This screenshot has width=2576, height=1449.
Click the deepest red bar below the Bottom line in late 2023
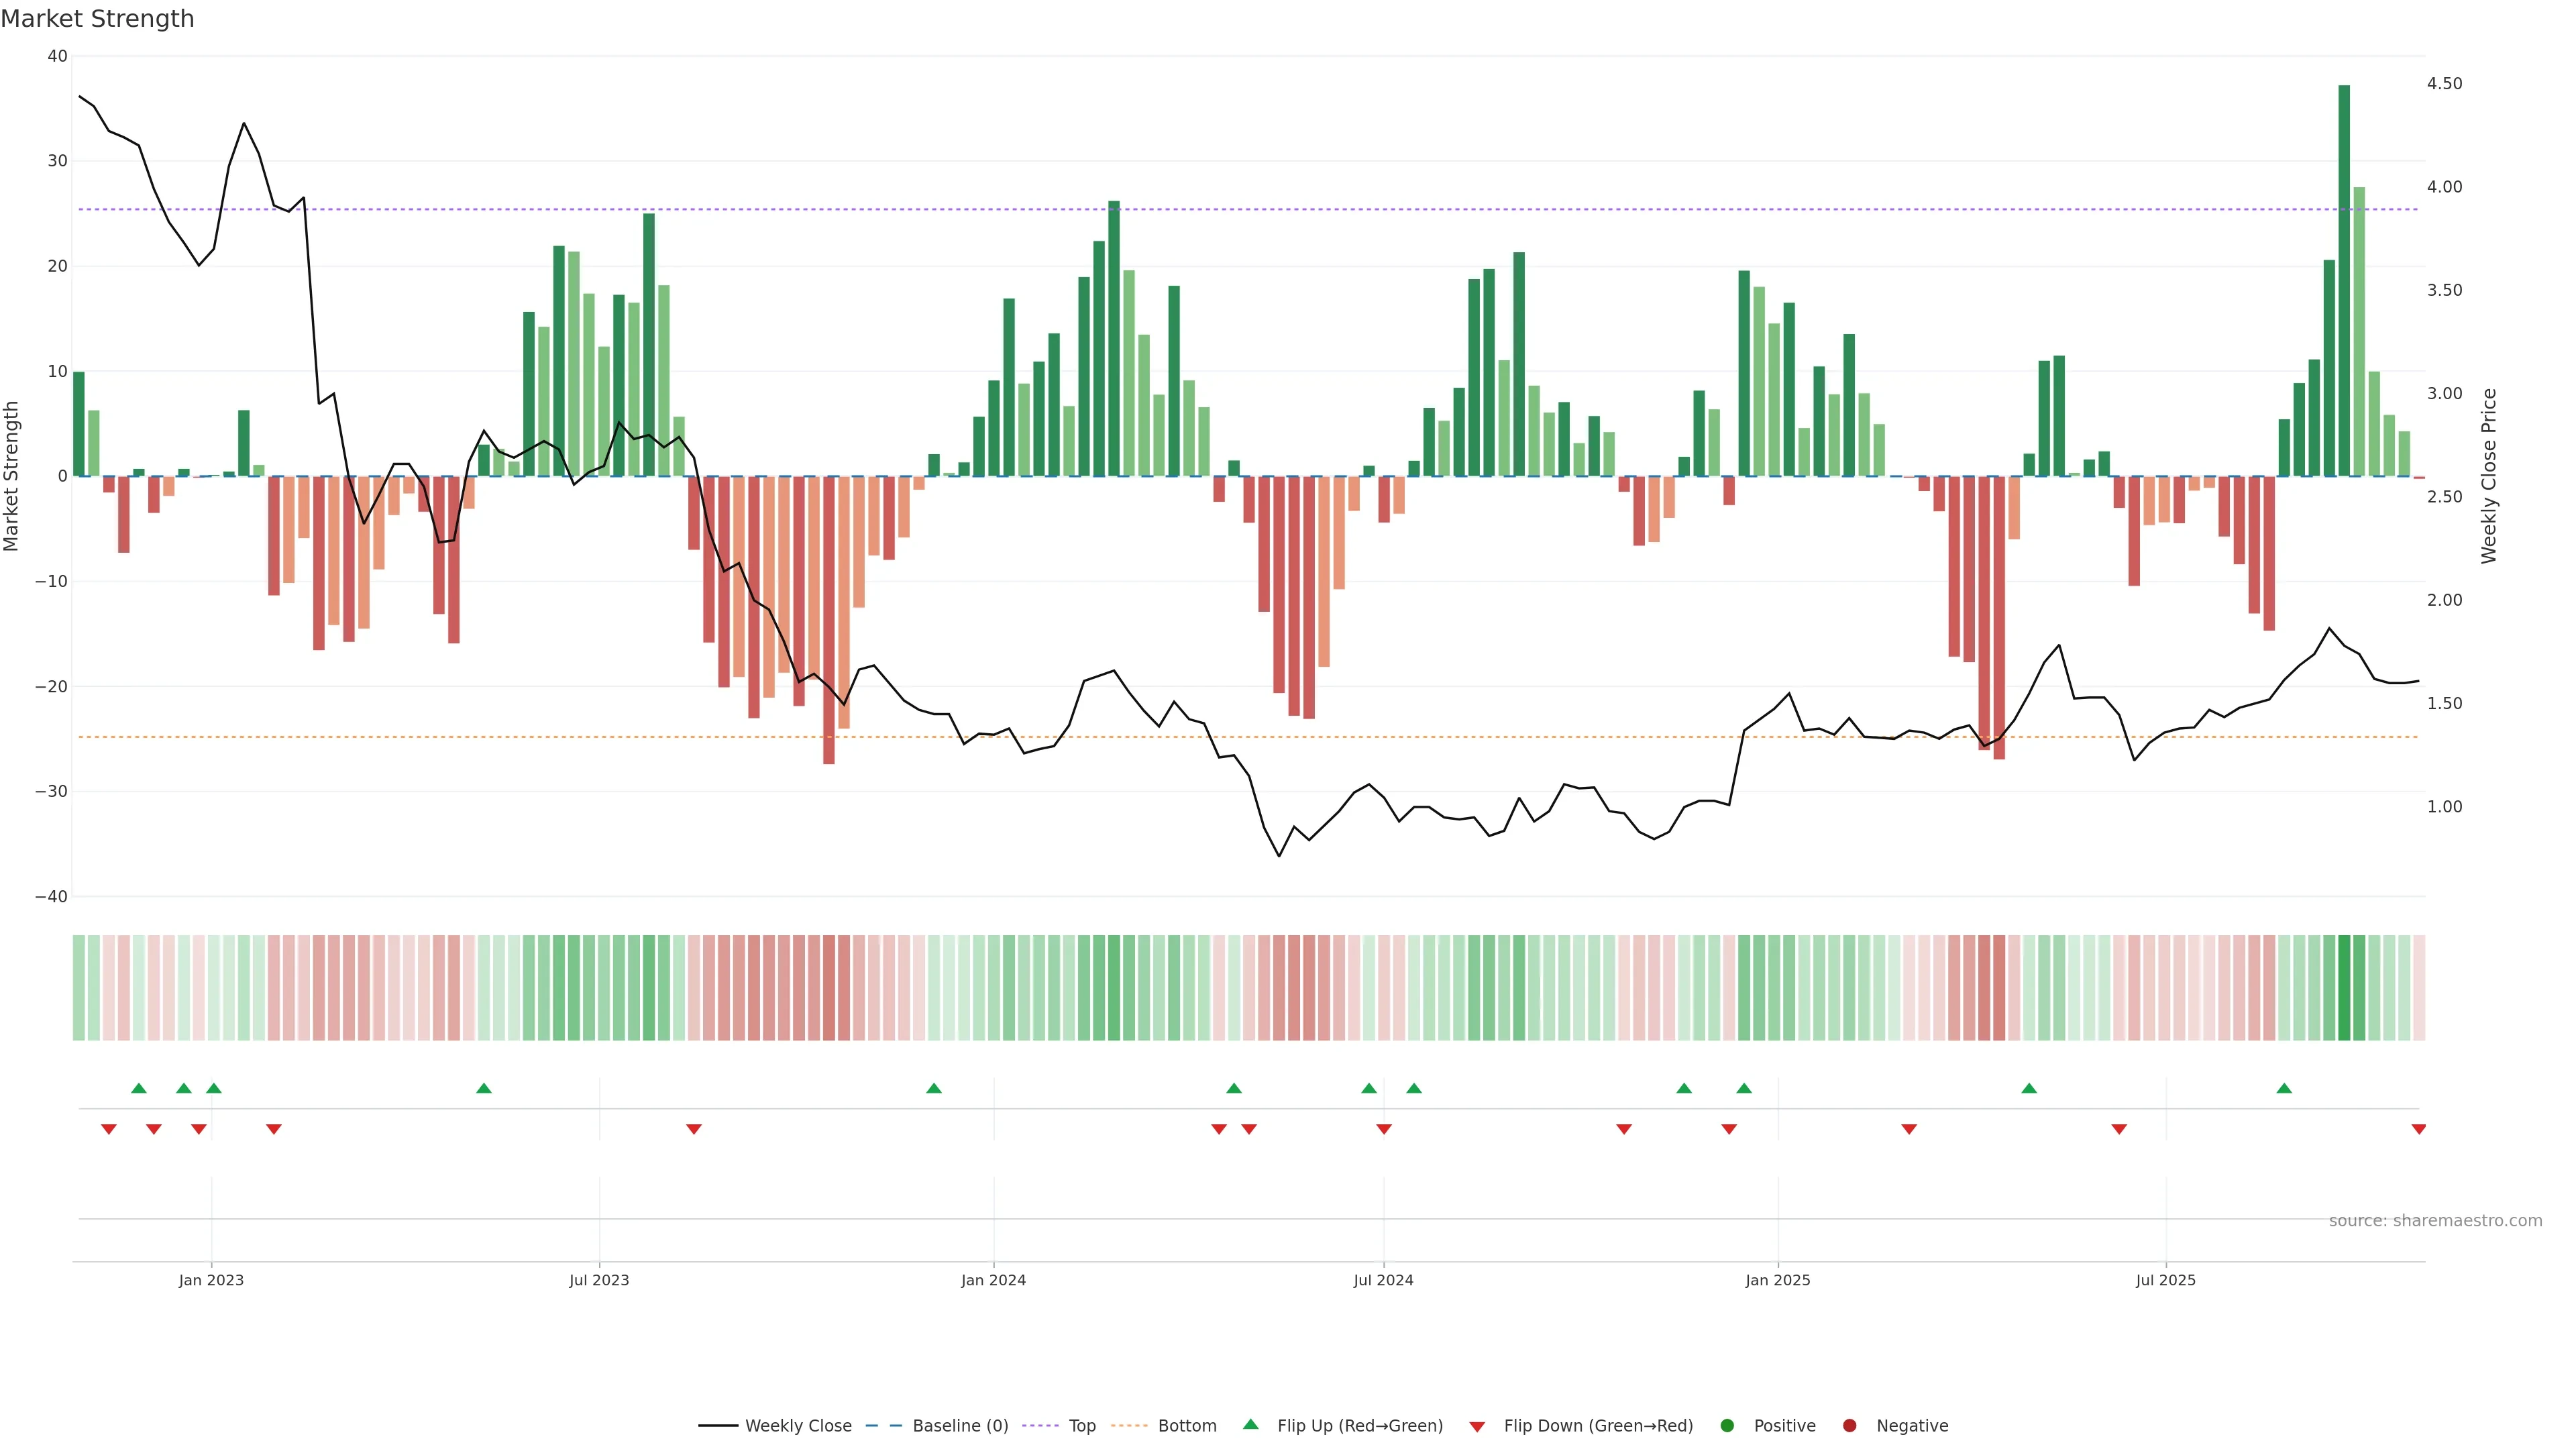click(829, 620)
